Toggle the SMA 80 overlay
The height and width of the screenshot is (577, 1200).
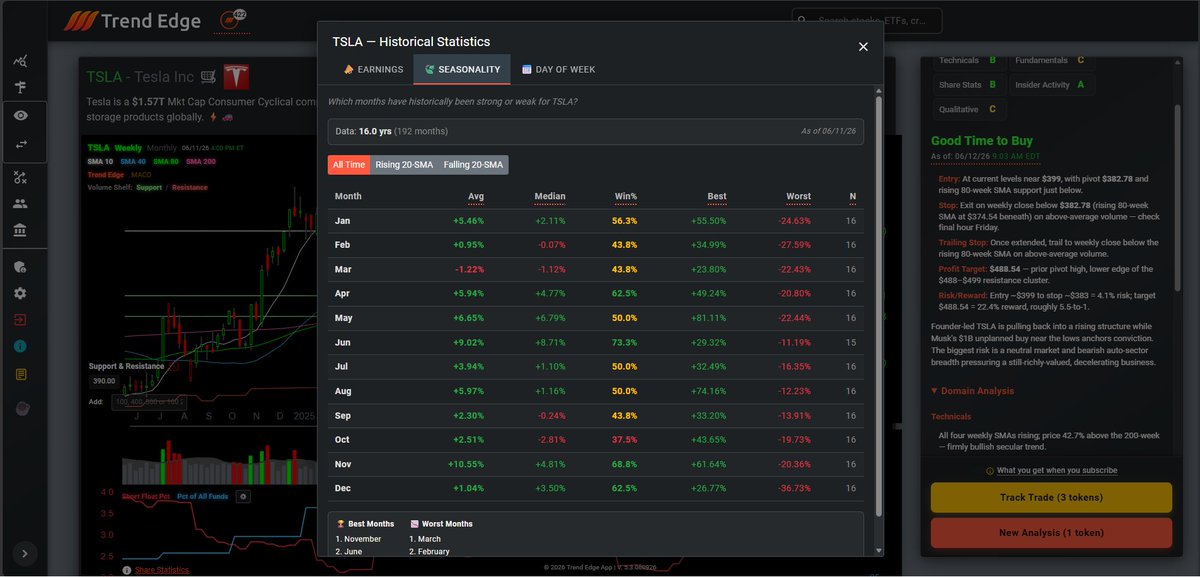[x=166, y=161]
